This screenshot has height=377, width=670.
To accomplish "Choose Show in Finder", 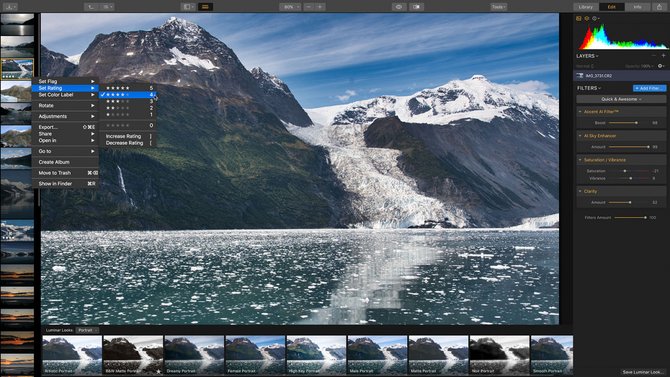I will (65, 183).
